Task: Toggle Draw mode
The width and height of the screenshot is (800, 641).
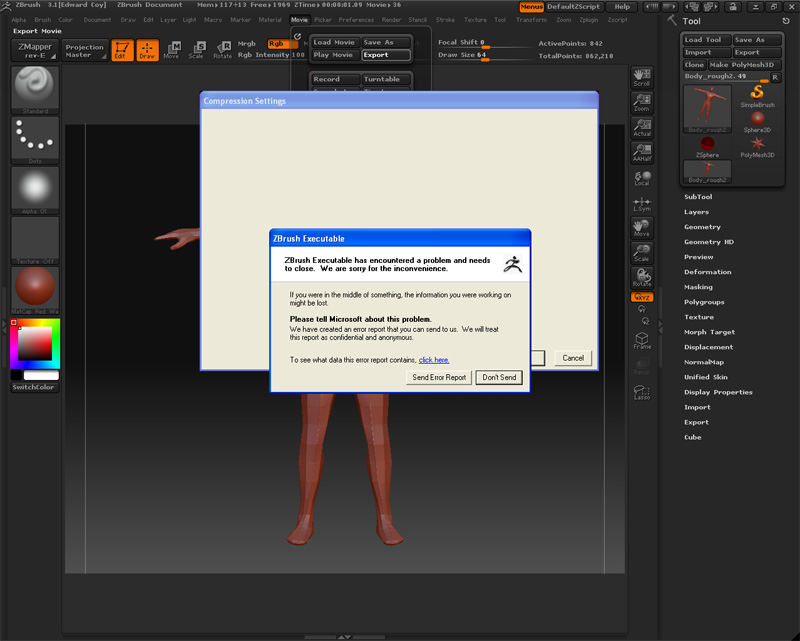Action: [x=147, y=50]
